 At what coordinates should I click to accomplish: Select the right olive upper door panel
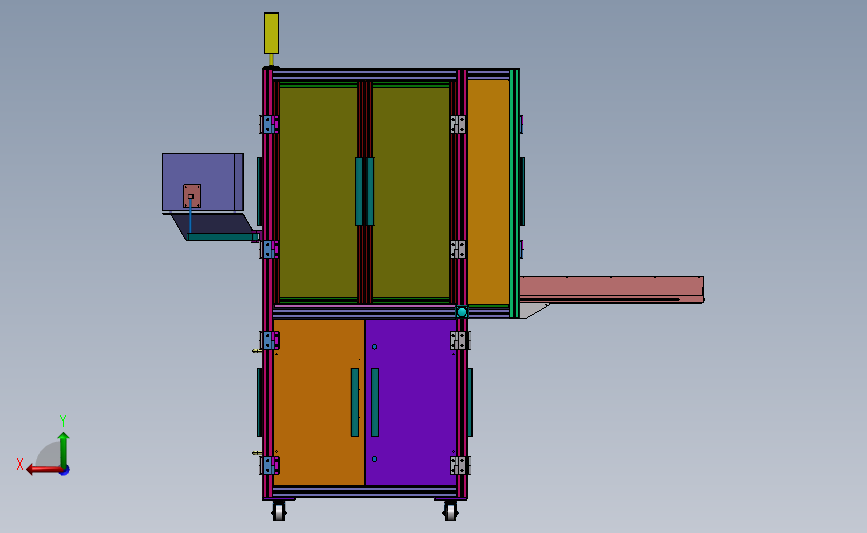(x=411, y=192)
